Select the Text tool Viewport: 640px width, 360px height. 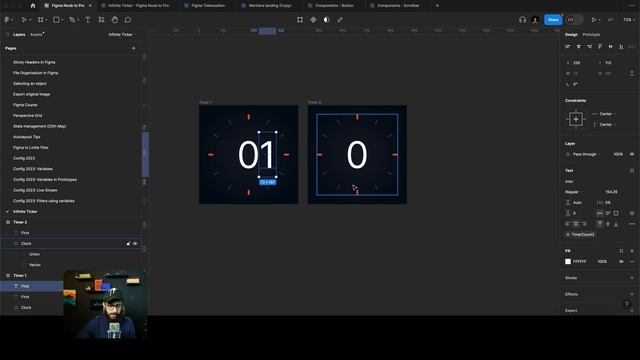coord(88,20)
